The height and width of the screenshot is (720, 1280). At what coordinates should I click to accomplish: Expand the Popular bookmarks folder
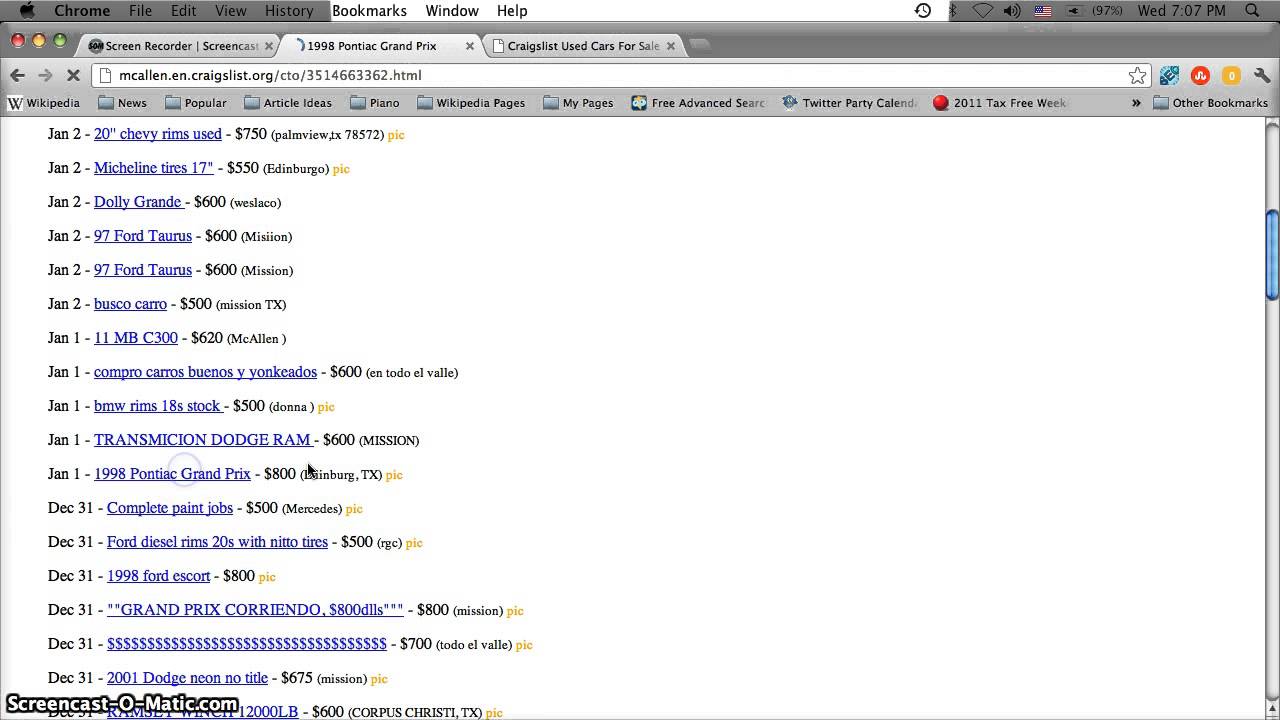(196, 103)
